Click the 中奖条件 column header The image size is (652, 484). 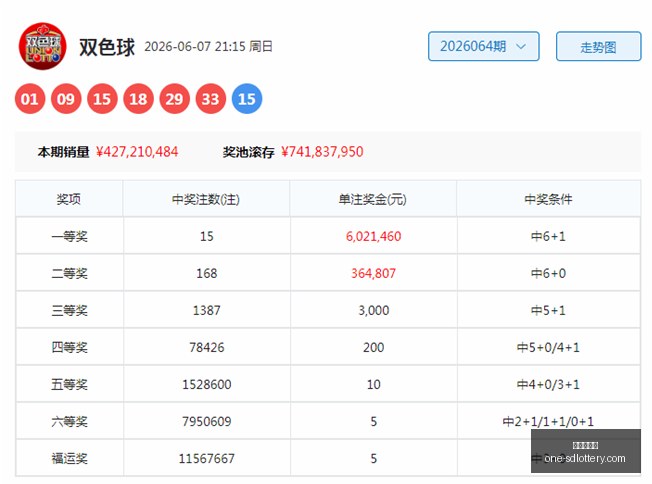[x=548, y=199]
